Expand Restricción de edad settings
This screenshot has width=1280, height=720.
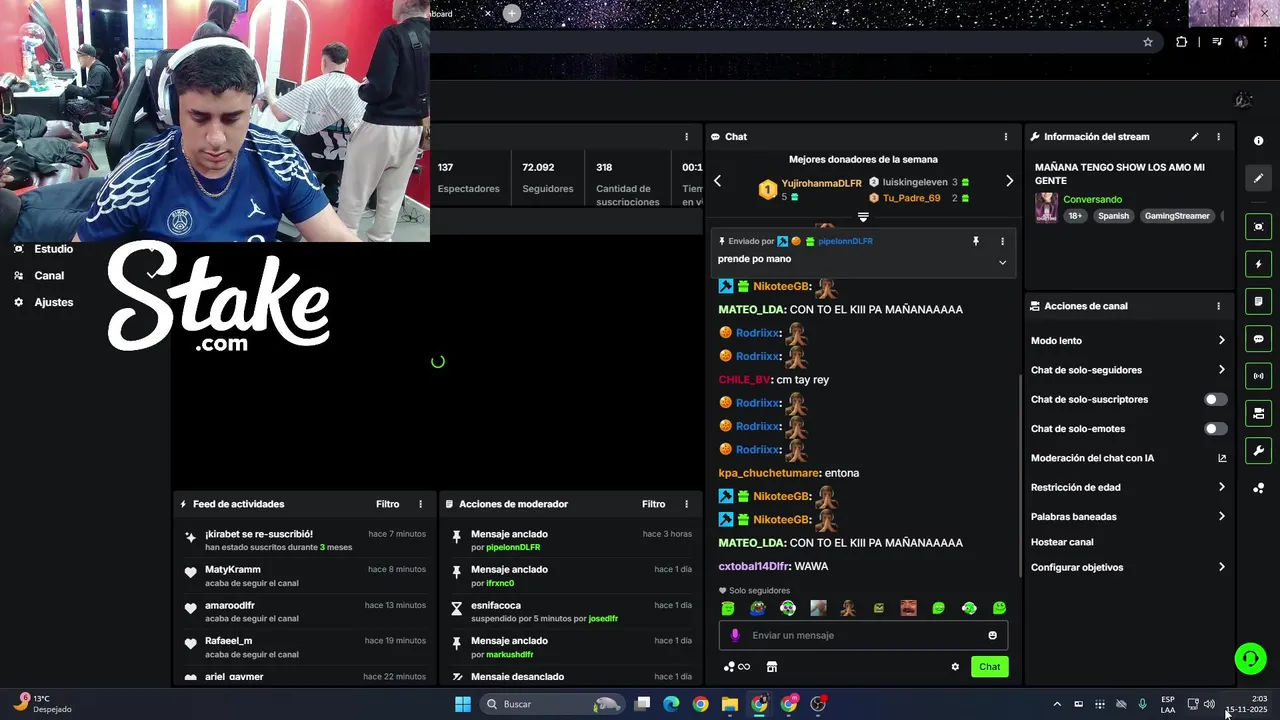click(1127, 487)
